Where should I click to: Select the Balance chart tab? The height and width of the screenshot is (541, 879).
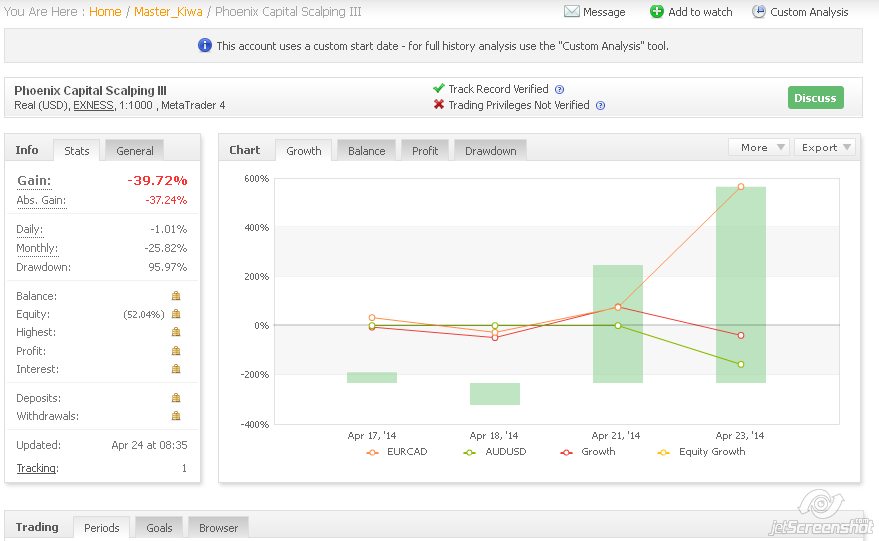(x=366, y=151)
